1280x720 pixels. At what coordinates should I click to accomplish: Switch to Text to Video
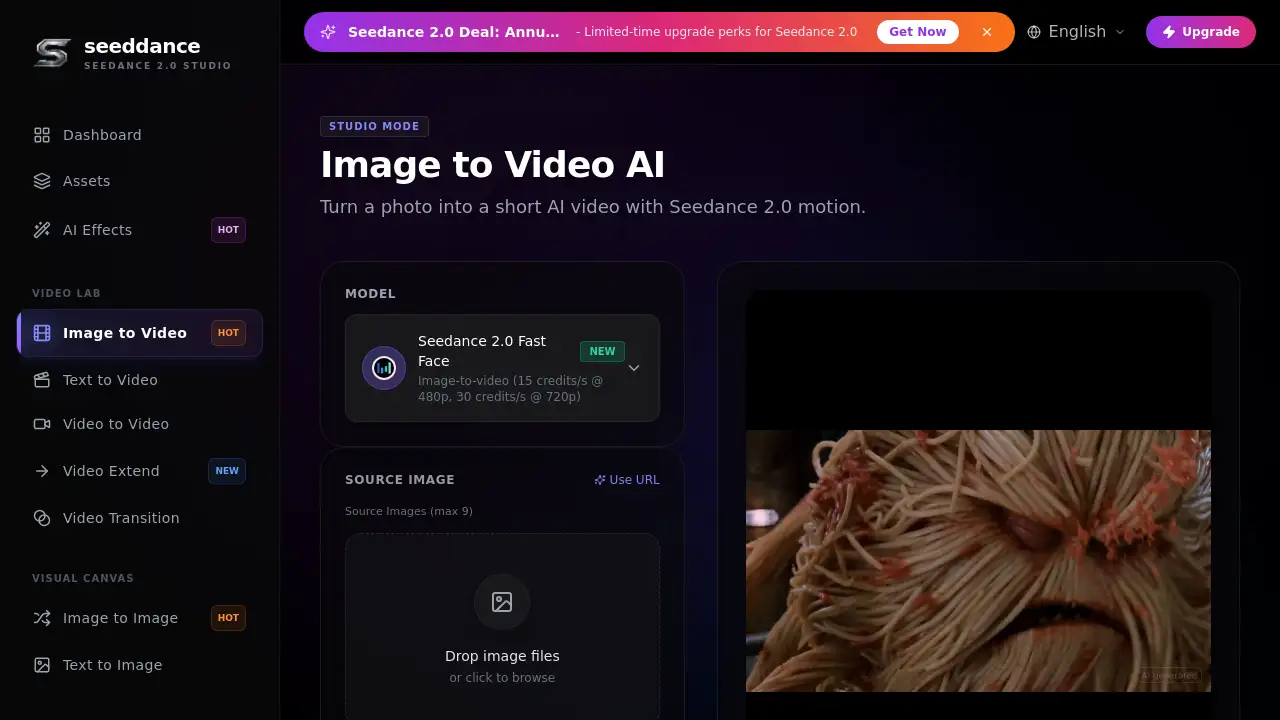pos(140,380)
